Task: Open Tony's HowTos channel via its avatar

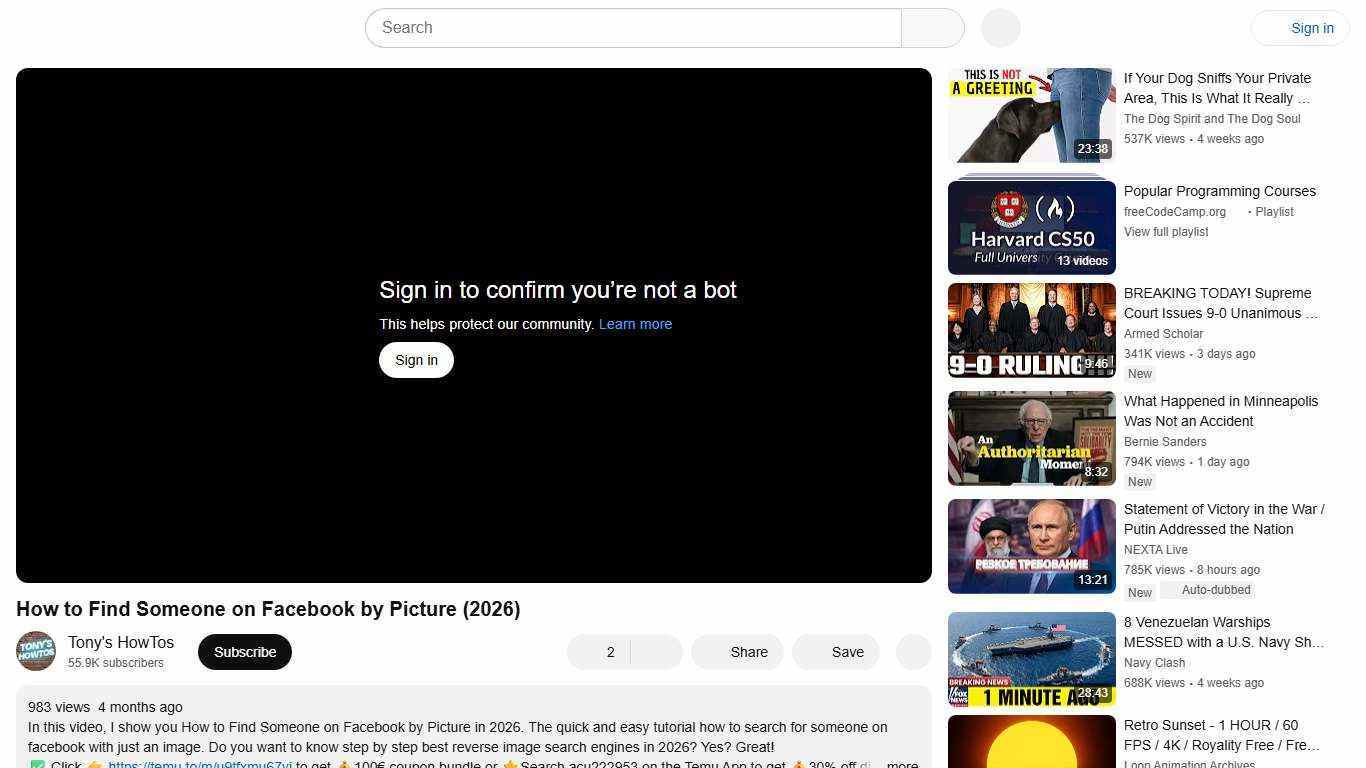Action: coord(35,651)
